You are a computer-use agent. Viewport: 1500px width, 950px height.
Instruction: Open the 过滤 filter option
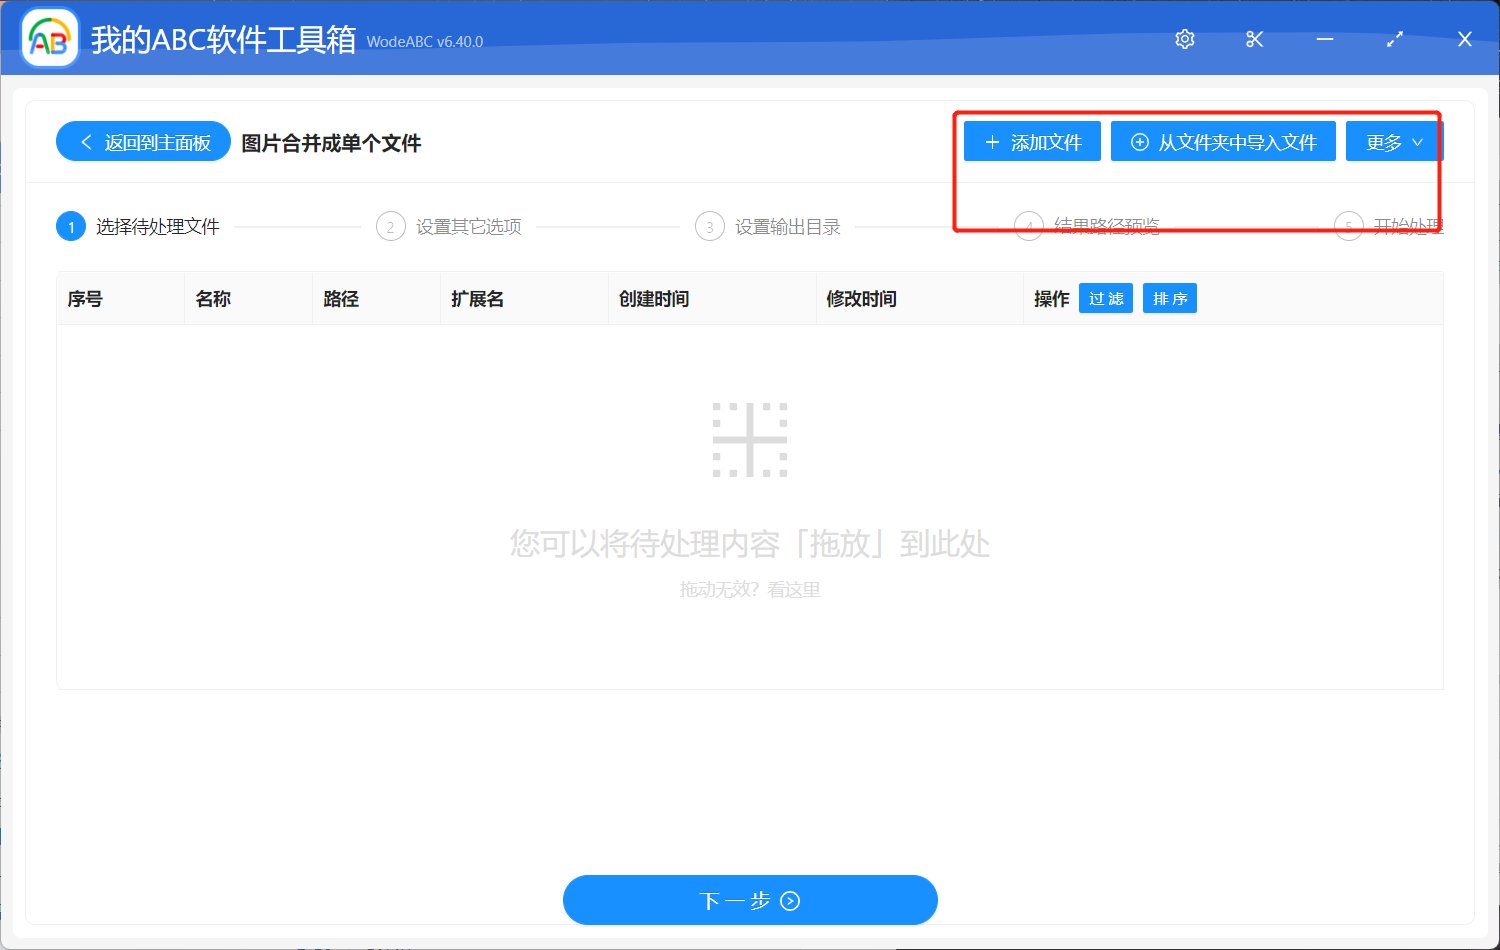tap(1105, 298)
